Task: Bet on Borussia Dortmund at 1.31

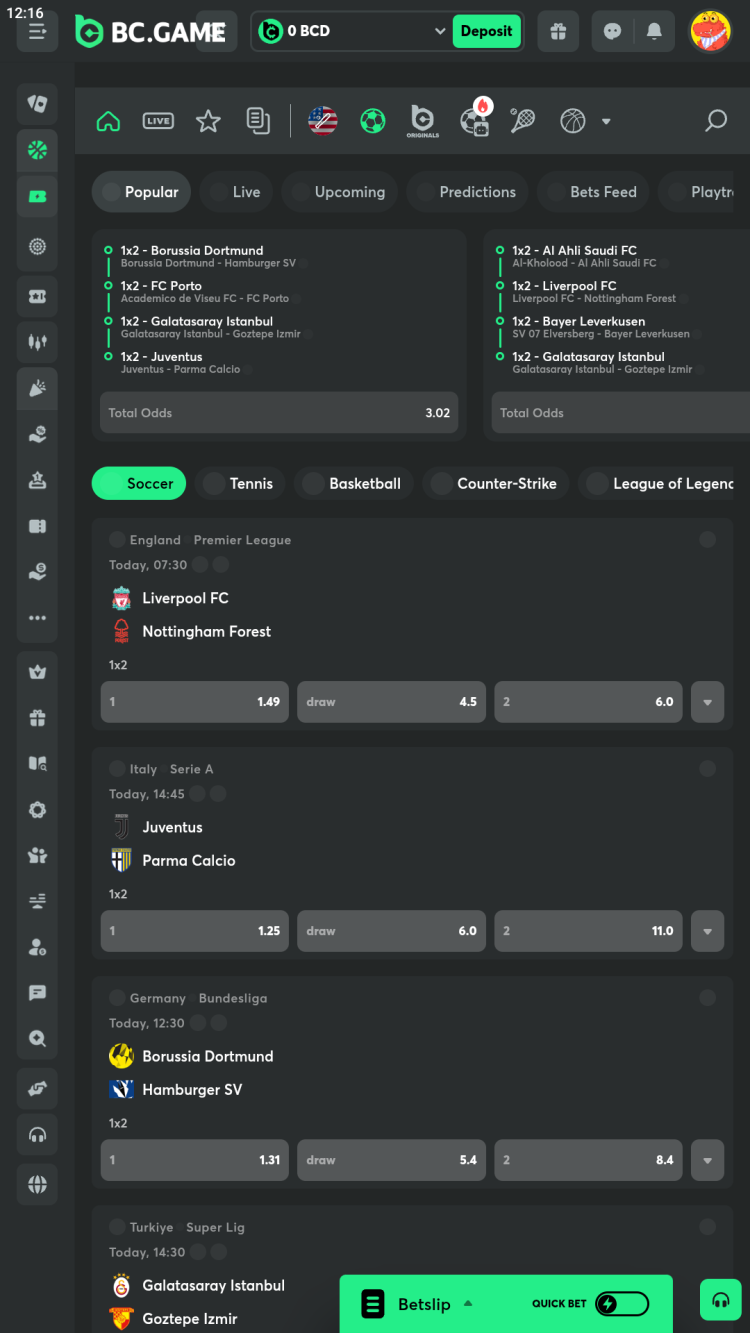Action: tap(195, 1160)
